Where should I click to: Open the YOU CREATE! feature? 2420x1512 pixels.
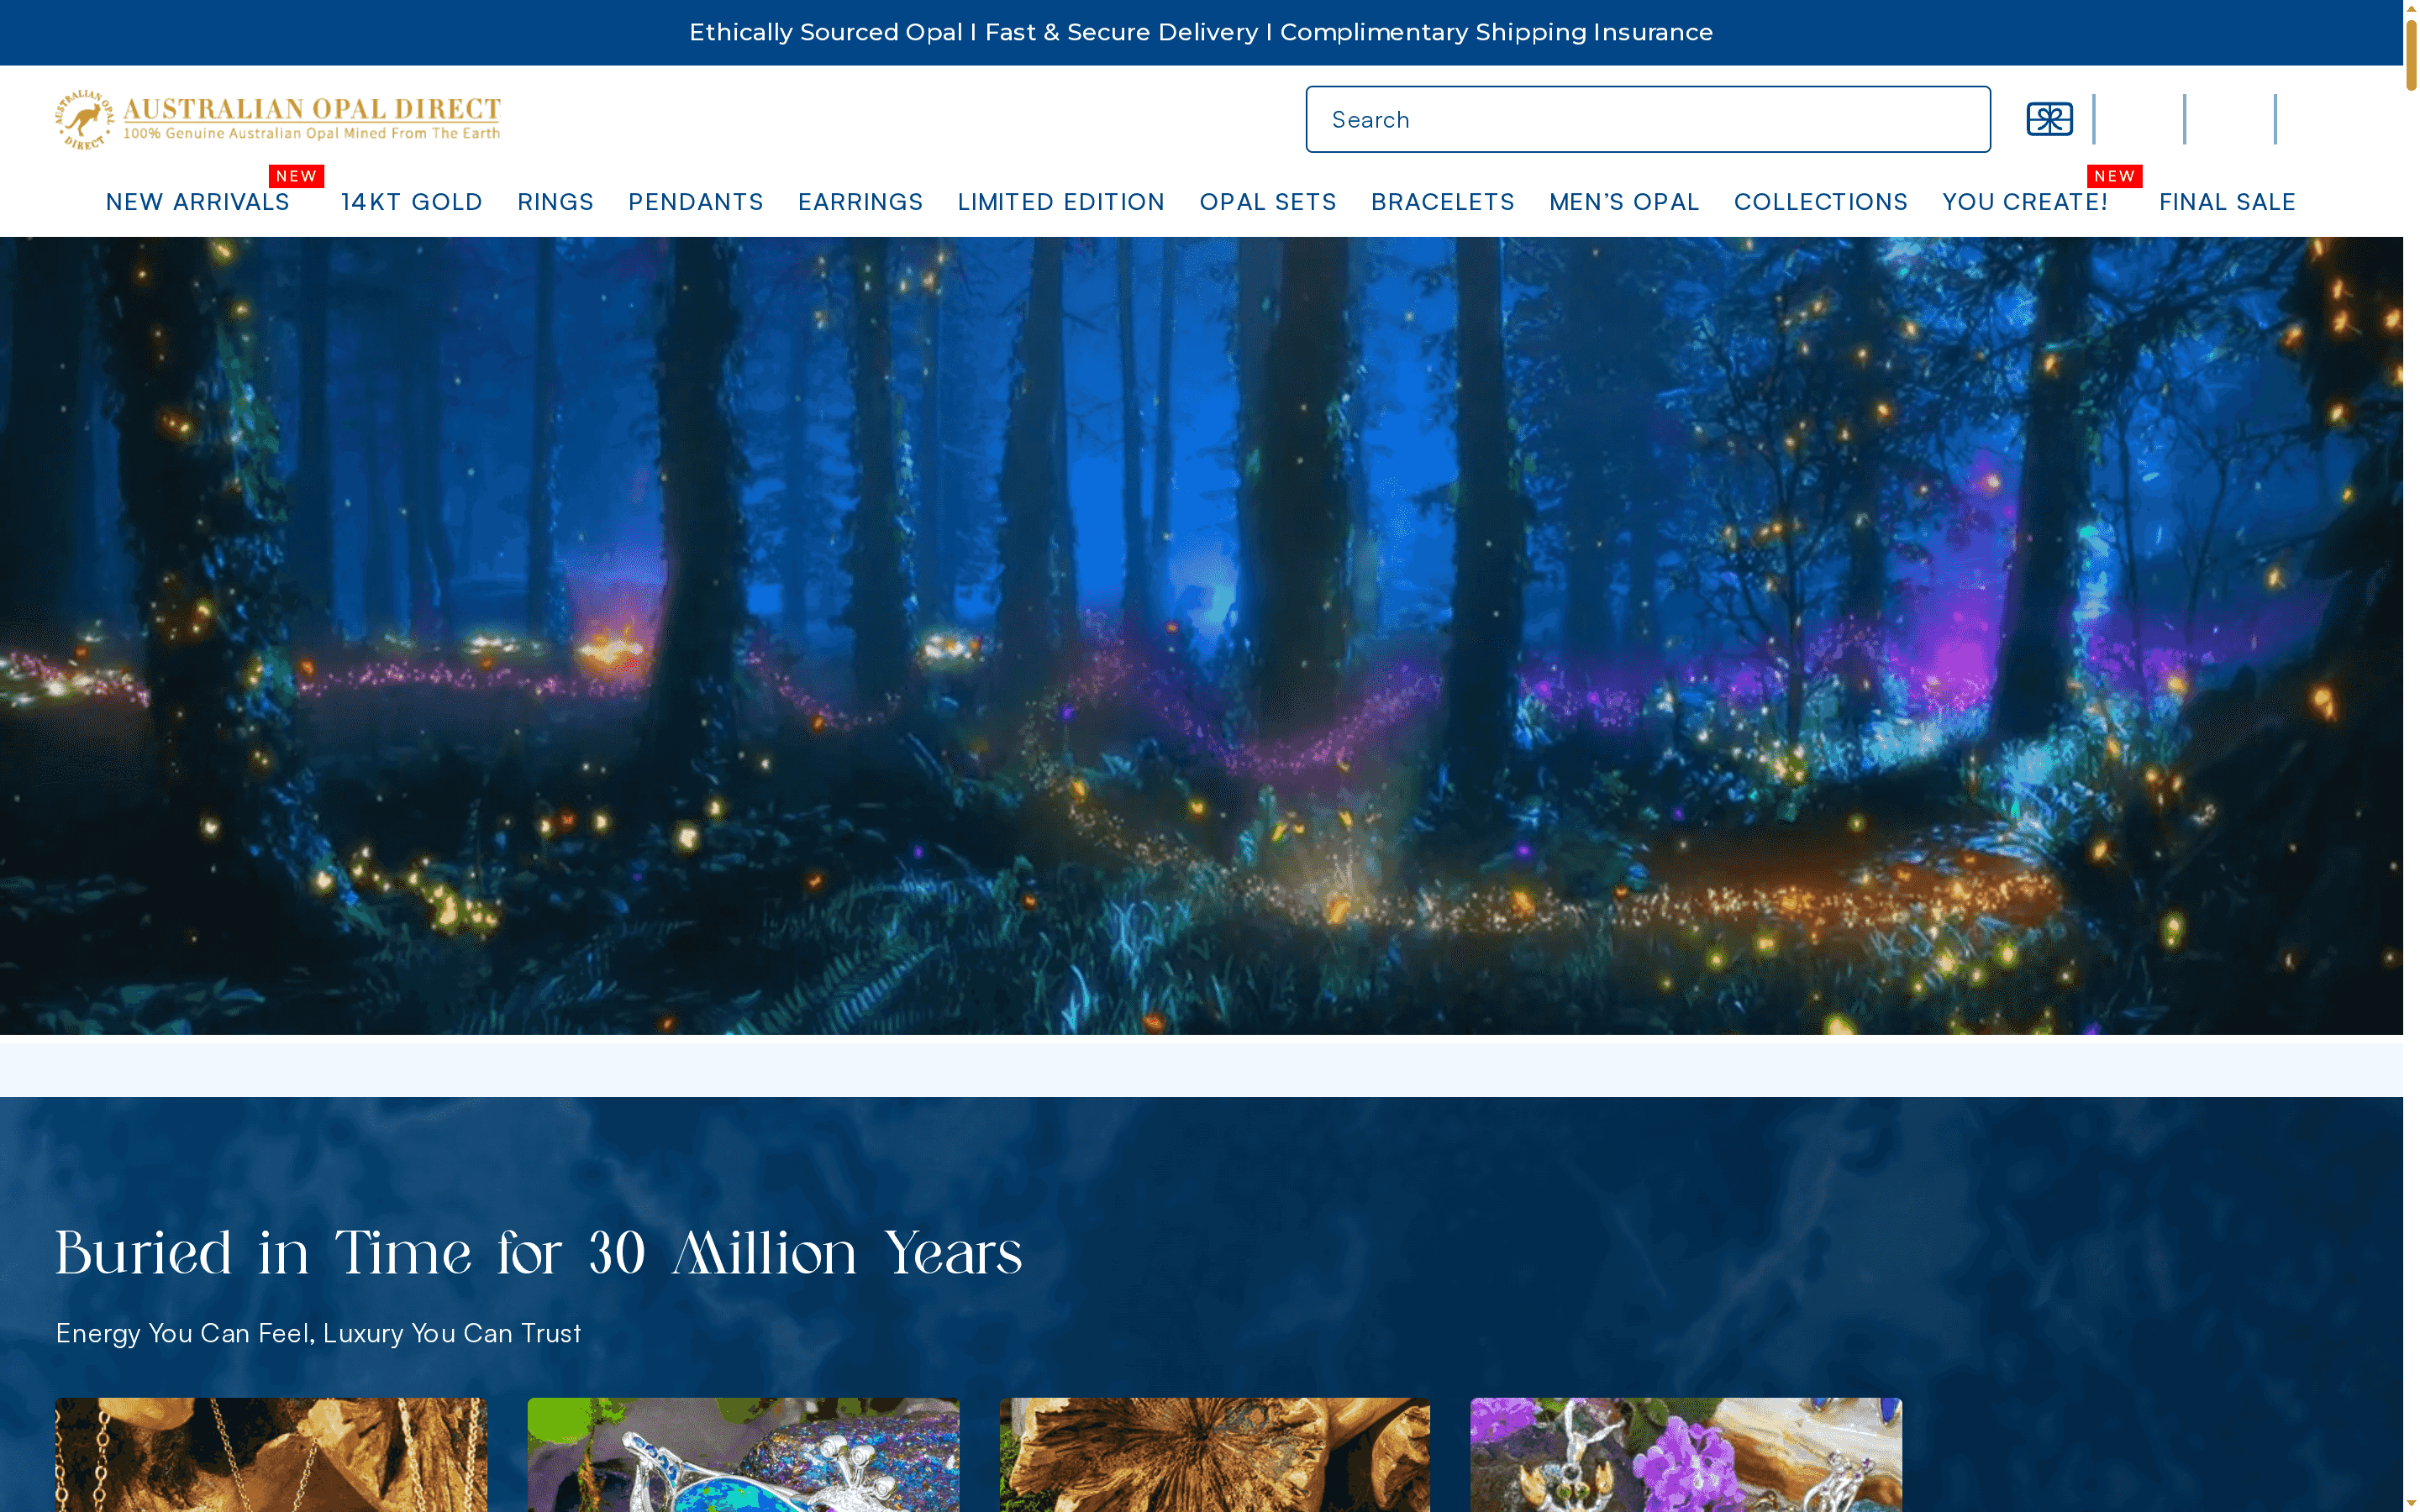pyautogui.click(x=2026, y=201)
